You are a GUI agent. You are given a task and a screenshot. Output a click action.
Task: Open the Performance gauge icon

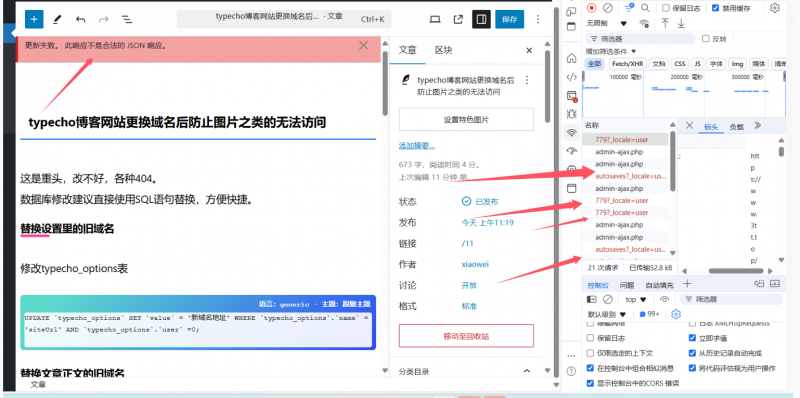(x=572, y=151)
